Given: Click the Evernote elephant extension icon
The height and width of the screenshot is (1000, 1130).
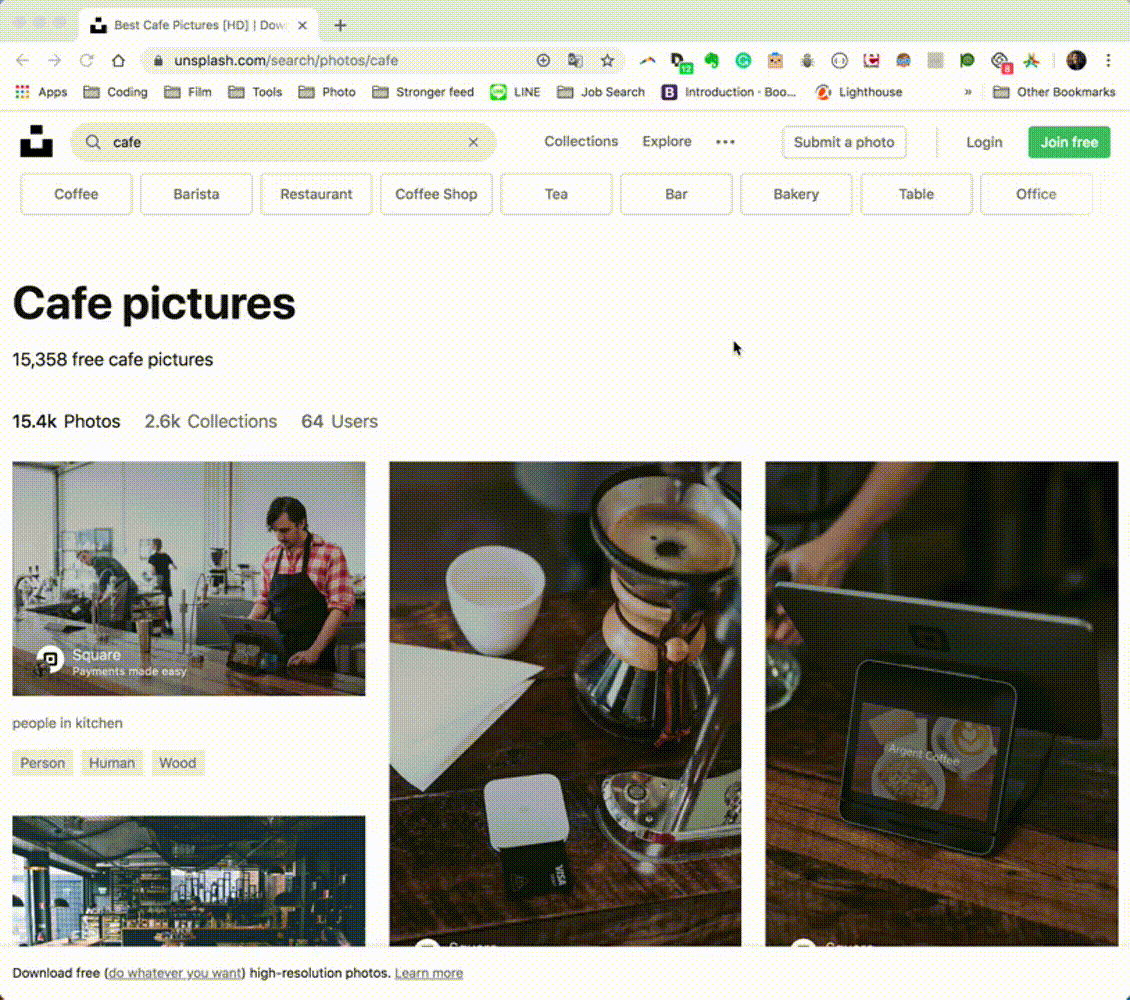Looking at the screenshot, I should tap(712, 61).
